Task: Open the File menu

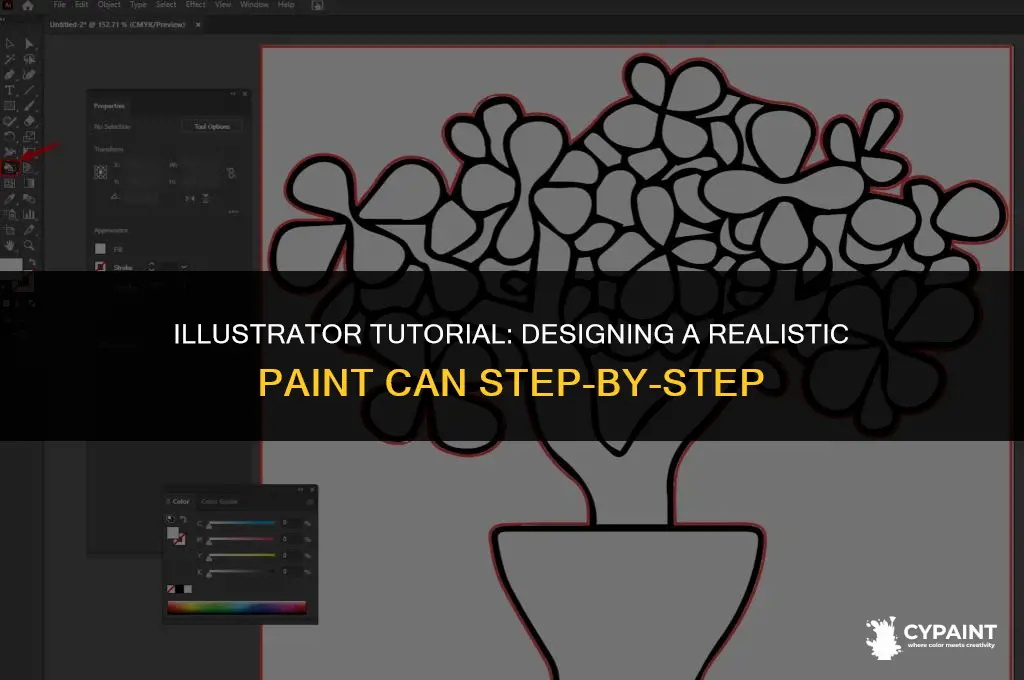Action: (x=59, y=5)
